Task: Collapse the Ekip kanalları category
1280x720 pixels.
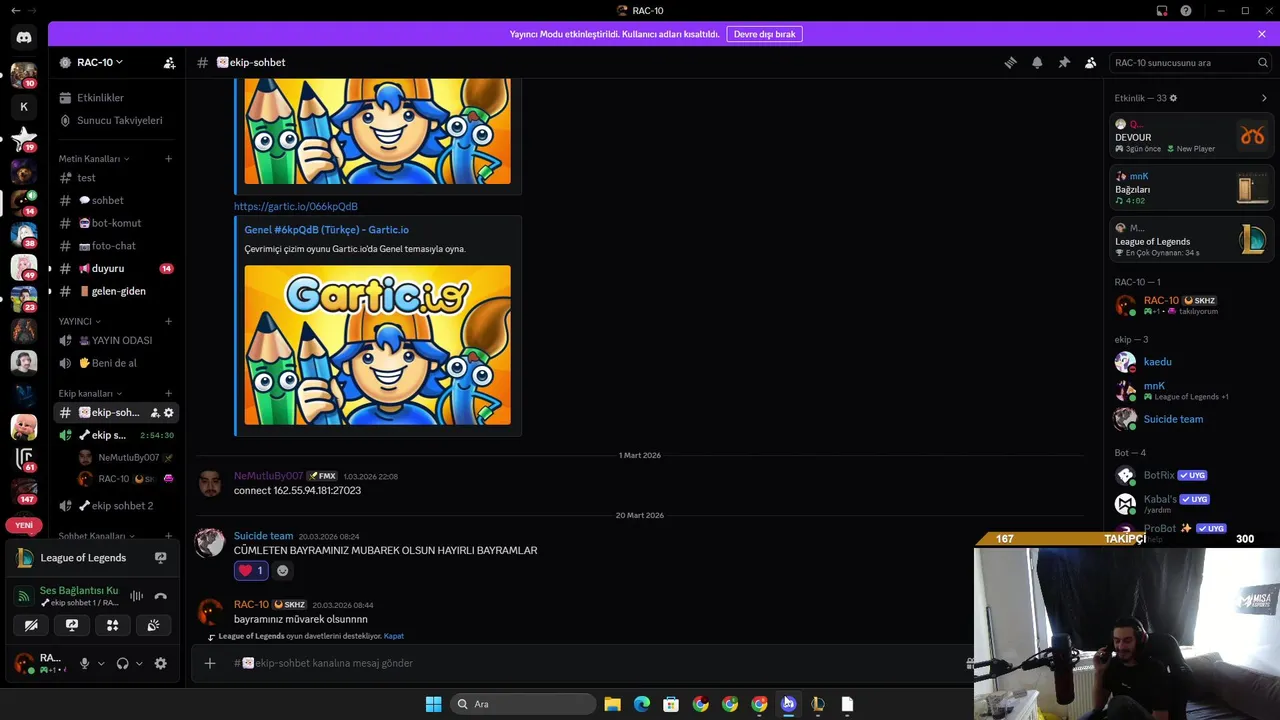Action: click(90, 393)
